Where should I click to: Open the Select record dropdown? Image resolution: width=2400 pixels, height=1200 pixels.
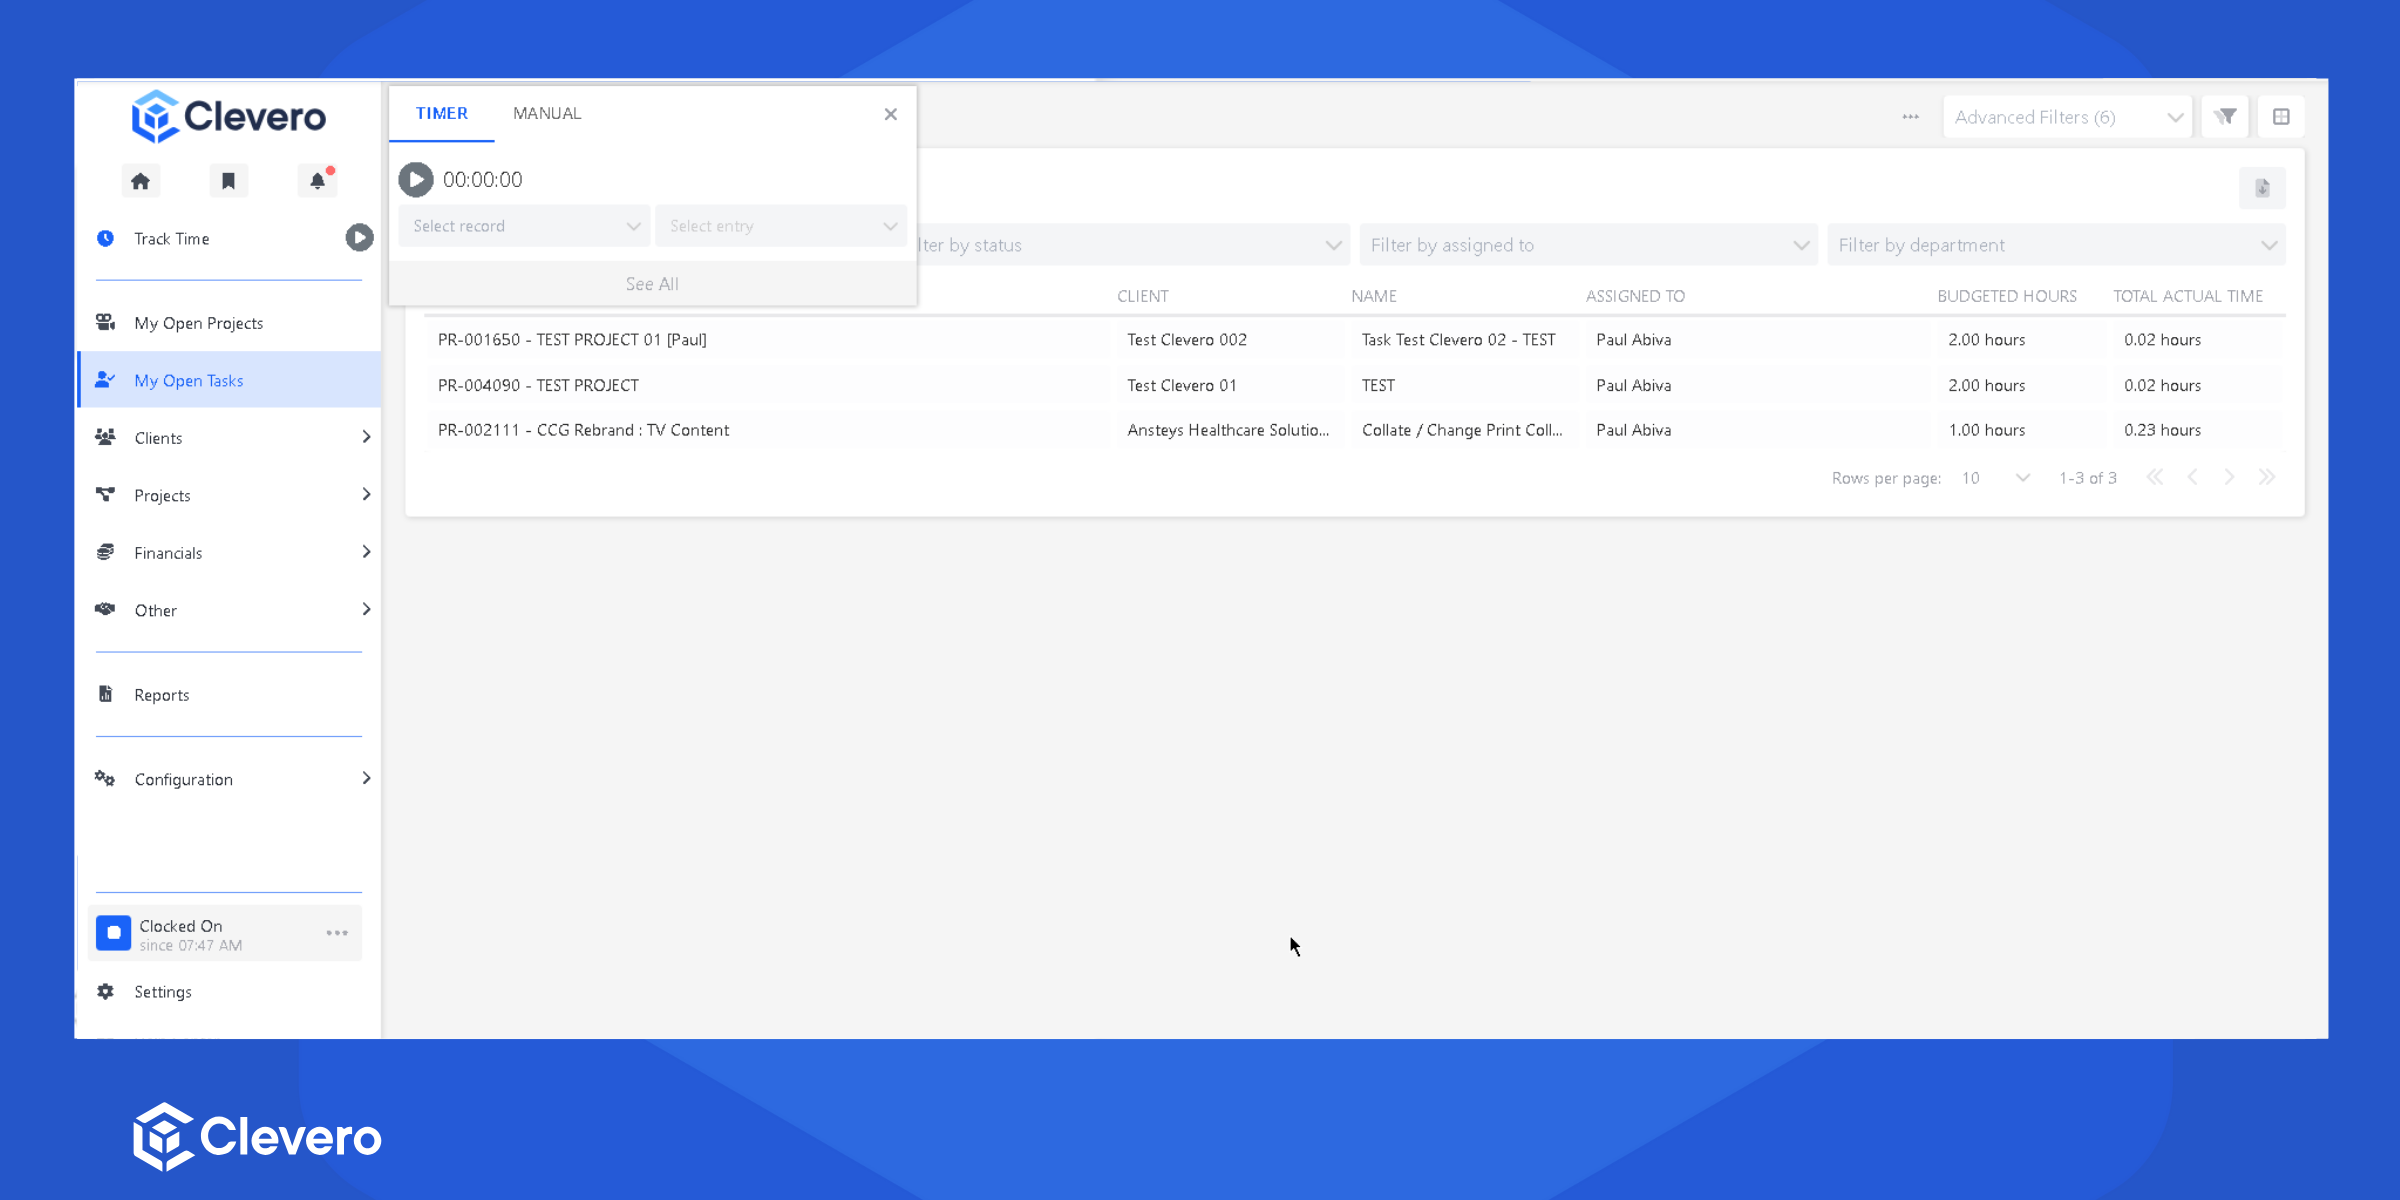[x=525, y=226]
